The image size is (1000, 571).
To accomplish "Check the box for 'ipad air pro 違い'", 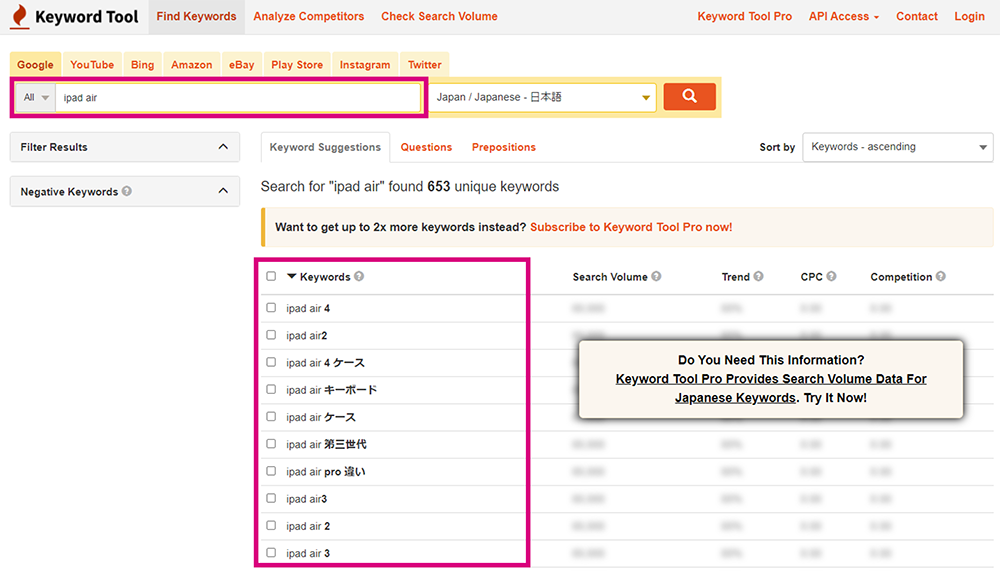I will [271, 471].
